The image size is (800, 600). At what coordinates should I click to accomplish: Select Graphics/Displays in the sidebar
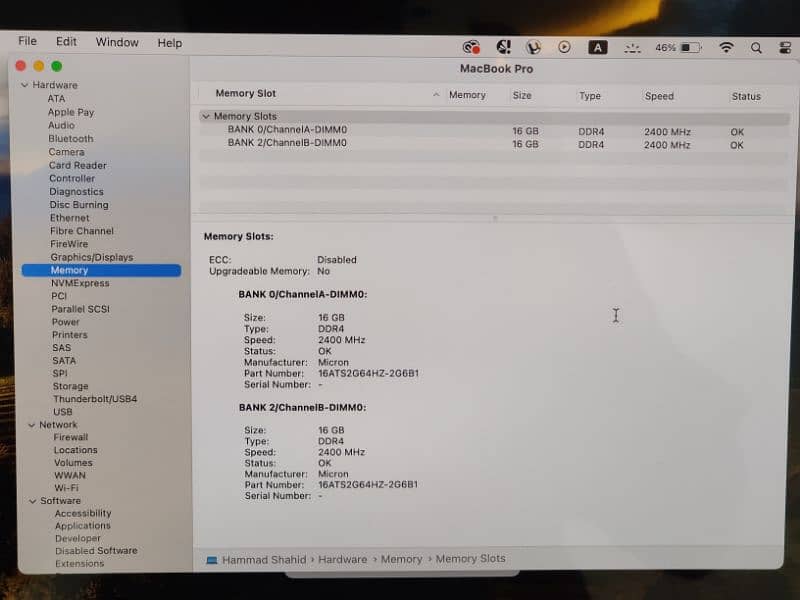tap(91, 257)
